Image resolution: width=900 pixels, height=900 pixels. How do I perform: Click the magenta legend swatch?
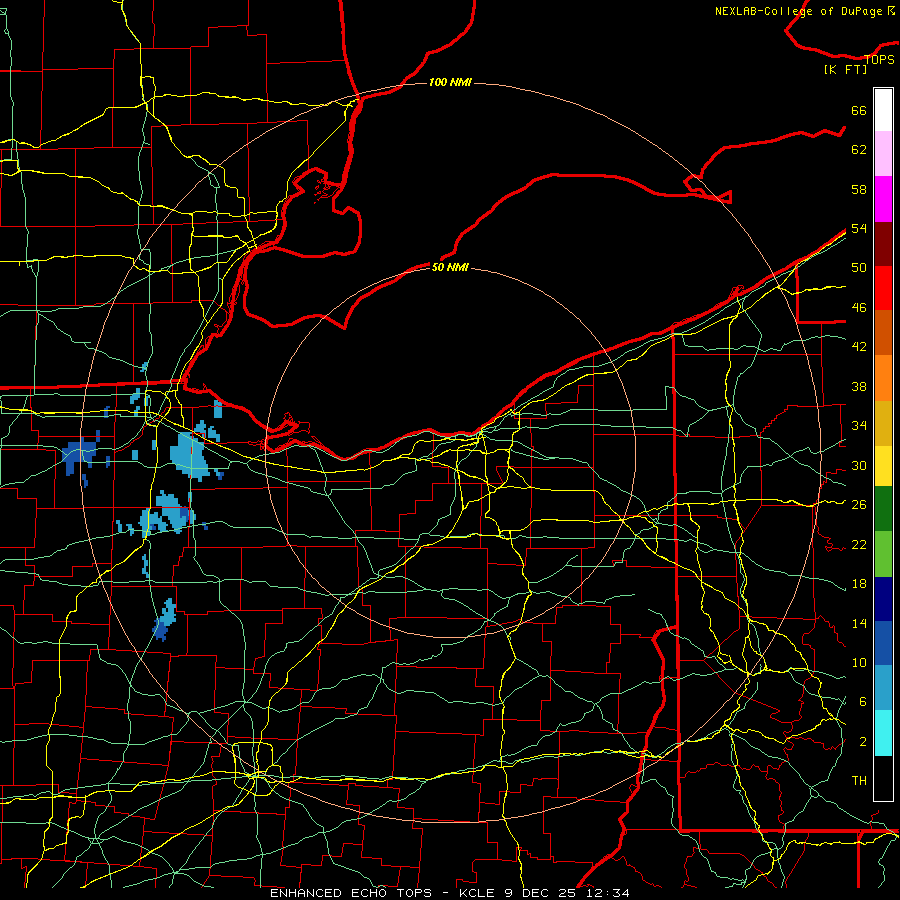(883, 199)
